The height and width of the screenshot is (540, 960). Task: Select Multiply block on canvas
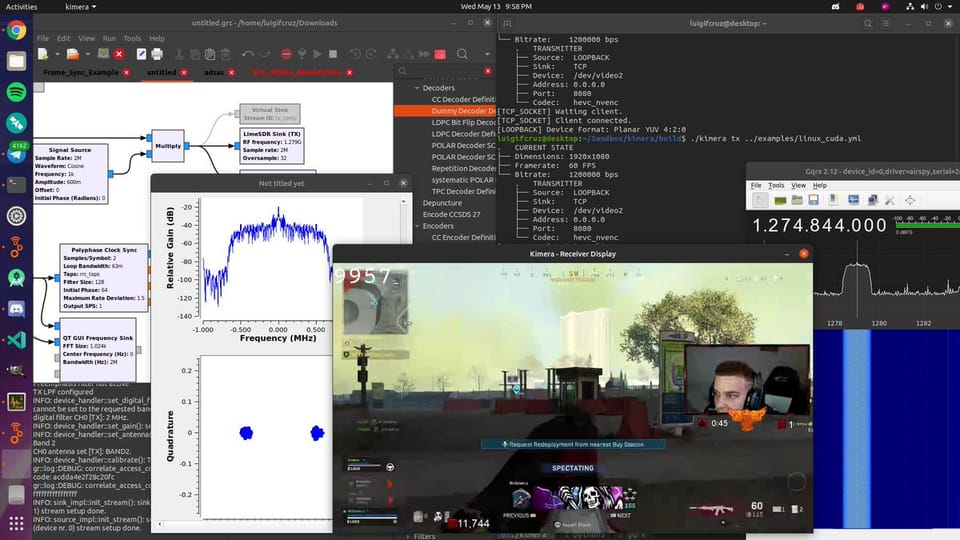(168, 146)
